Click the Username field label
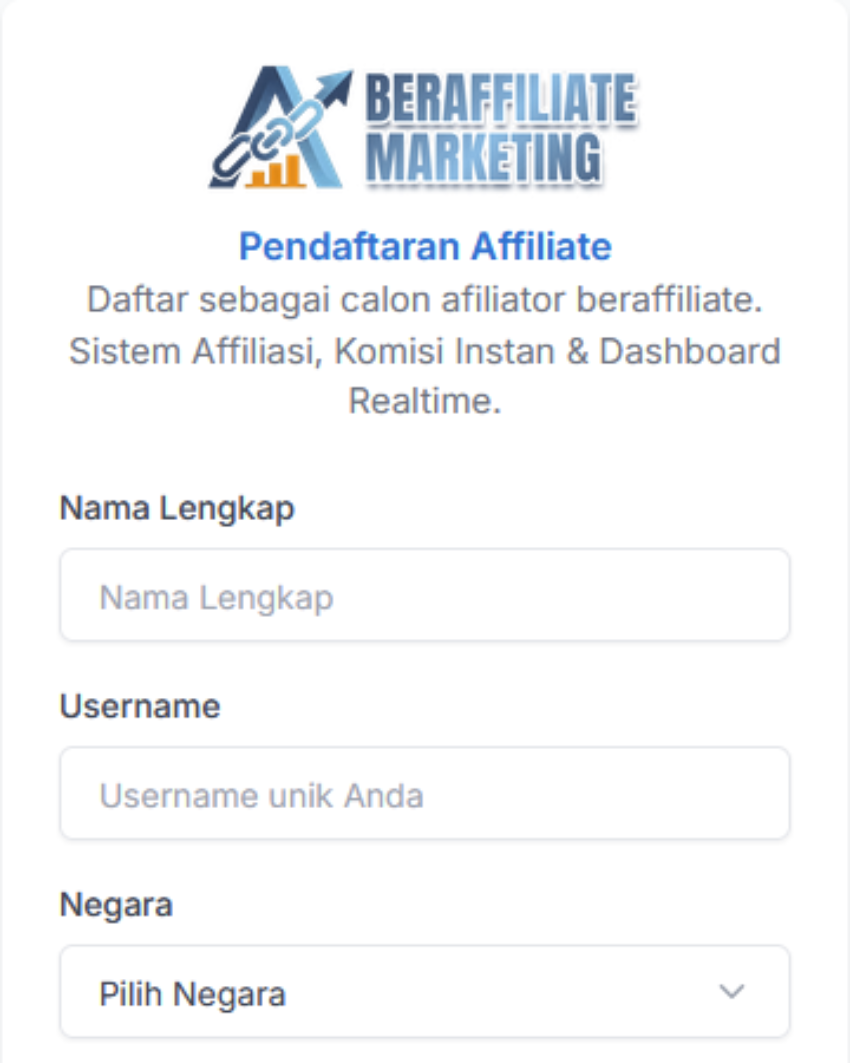This screenshot has width=850, height=1063. pos(140,707)
